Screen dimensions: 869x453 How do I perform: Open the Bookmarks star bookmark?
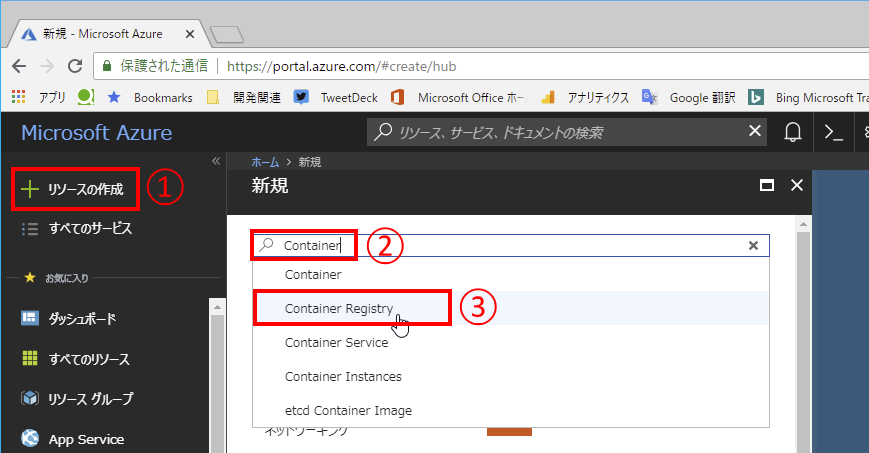(150, 98)
